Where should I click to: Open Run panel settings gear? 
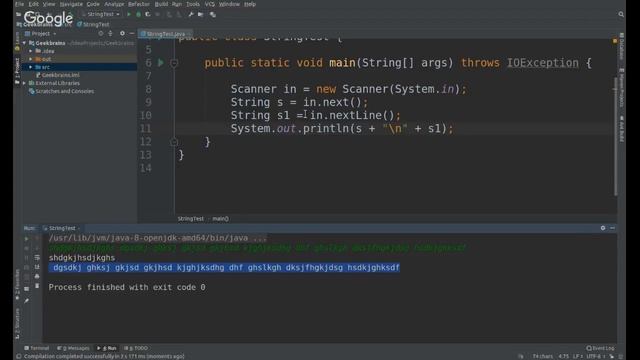tap(603, 228)
